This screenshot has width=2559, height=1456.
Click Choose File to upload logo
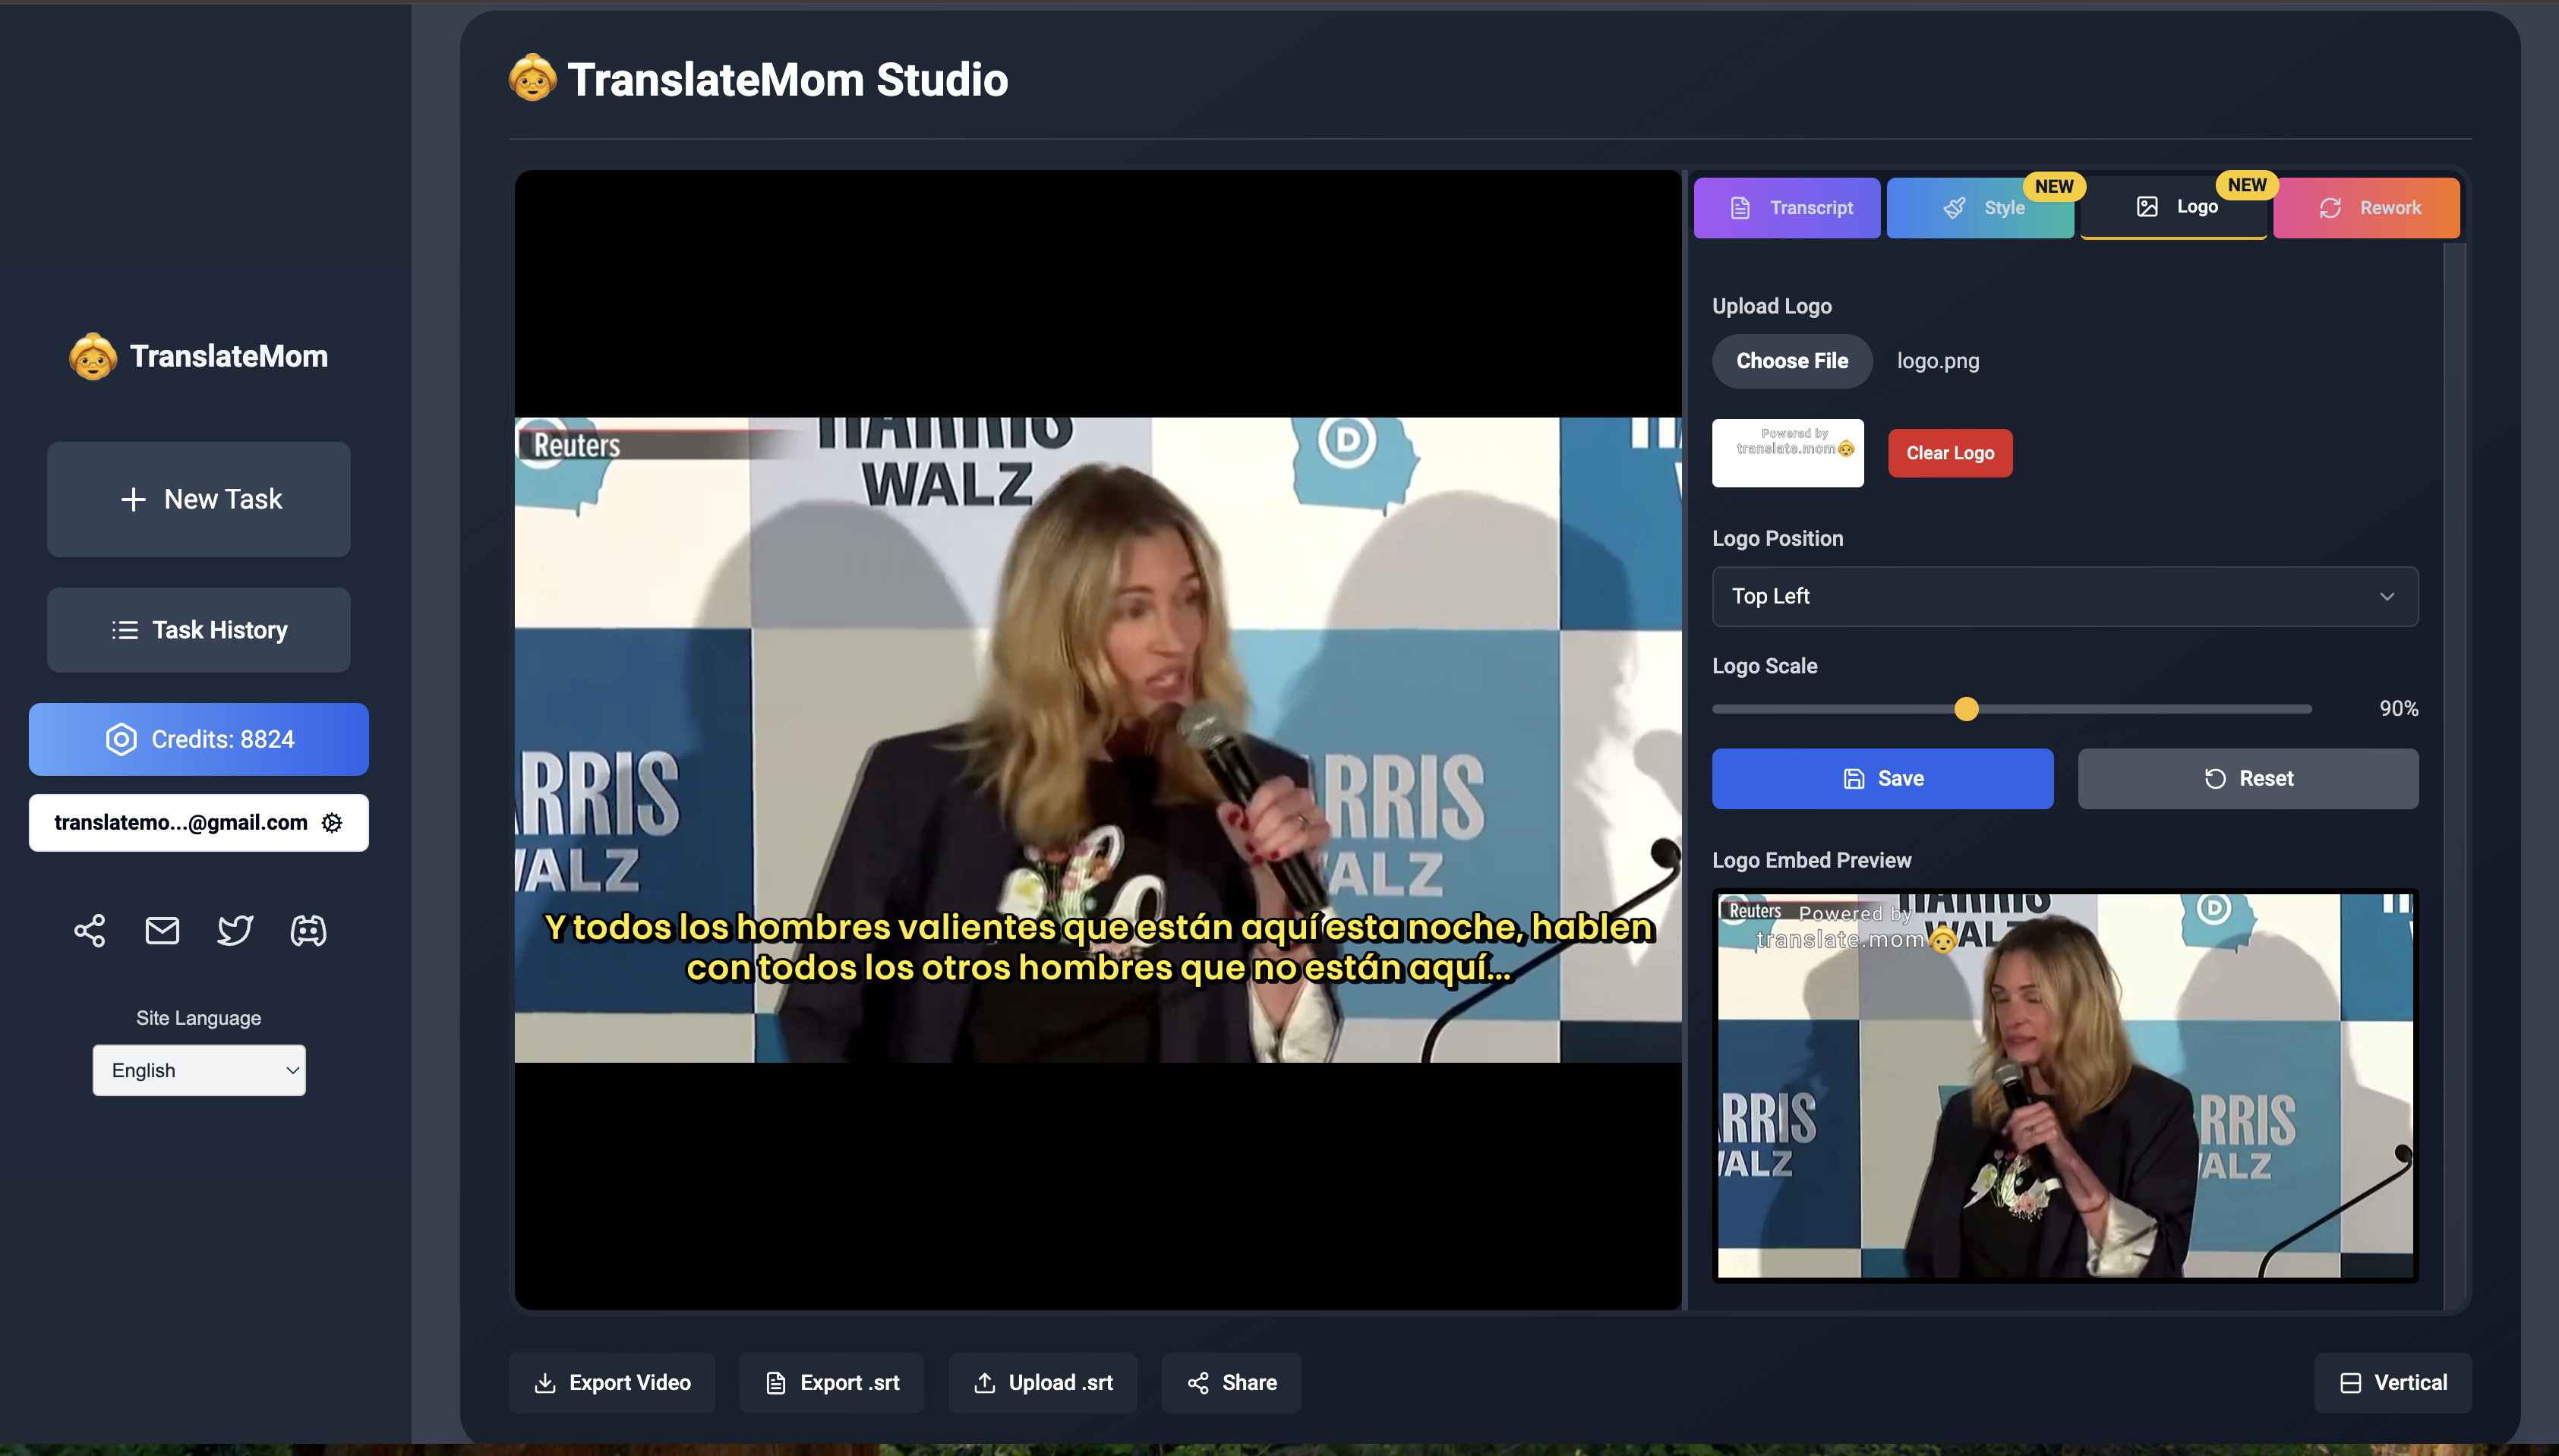tap(1792, 361)
